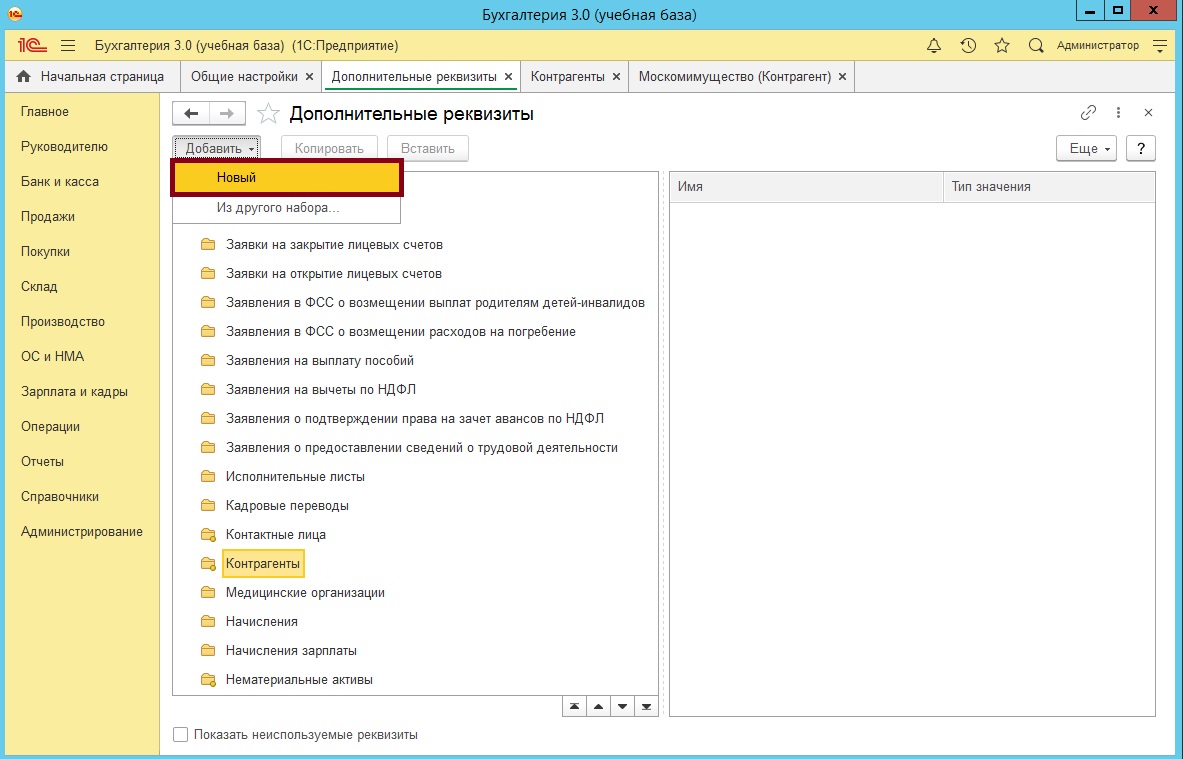Viewport: 1183px width, 759px height.
Task: Add current page to favorites star
Action: [x=267, y=114]
